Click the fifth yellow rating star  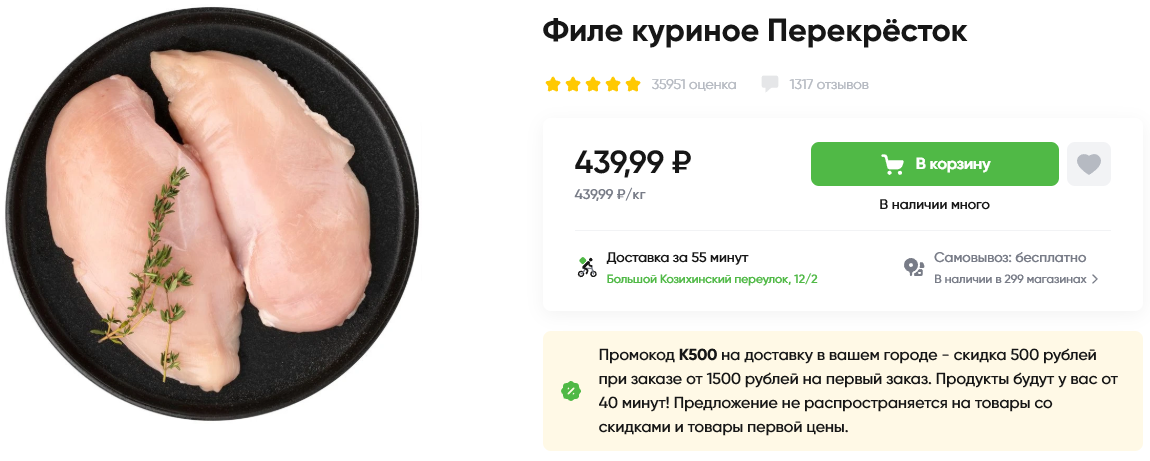point(633,84)
